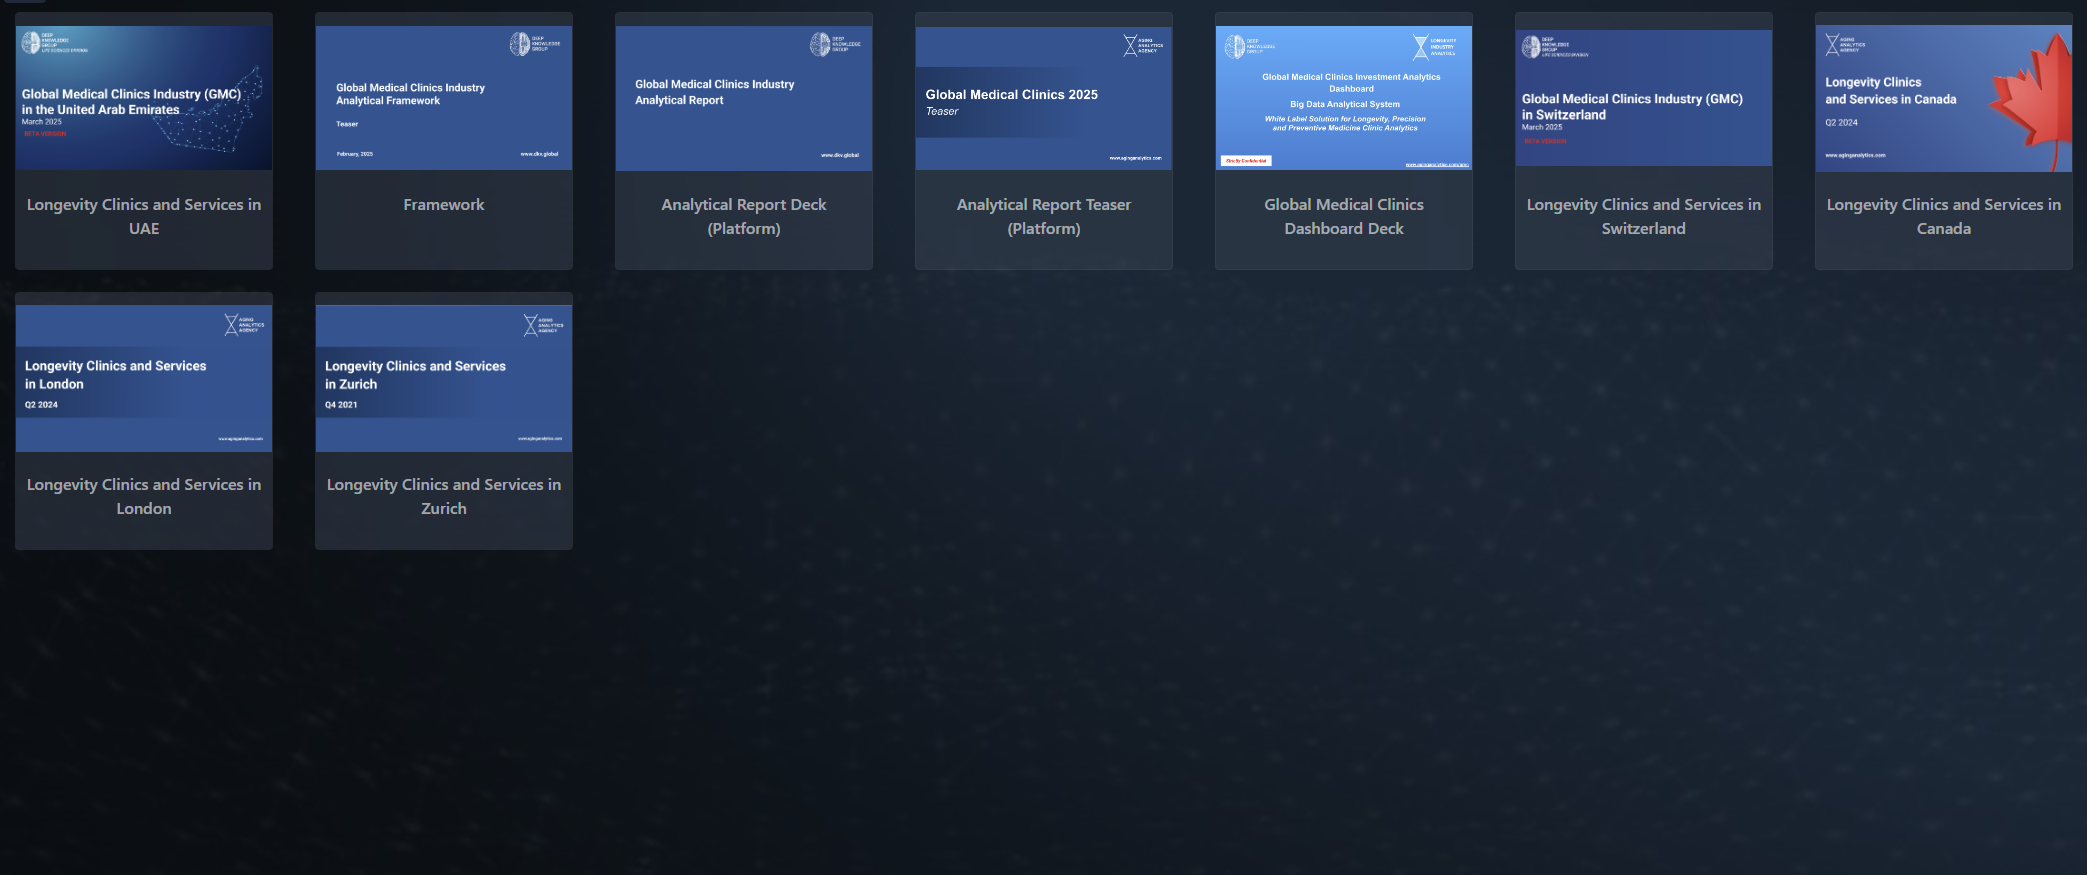Open the Q4 2021 Zurich report cover
The width and height of the screenshot is (2087, 875).
point(444,380)
